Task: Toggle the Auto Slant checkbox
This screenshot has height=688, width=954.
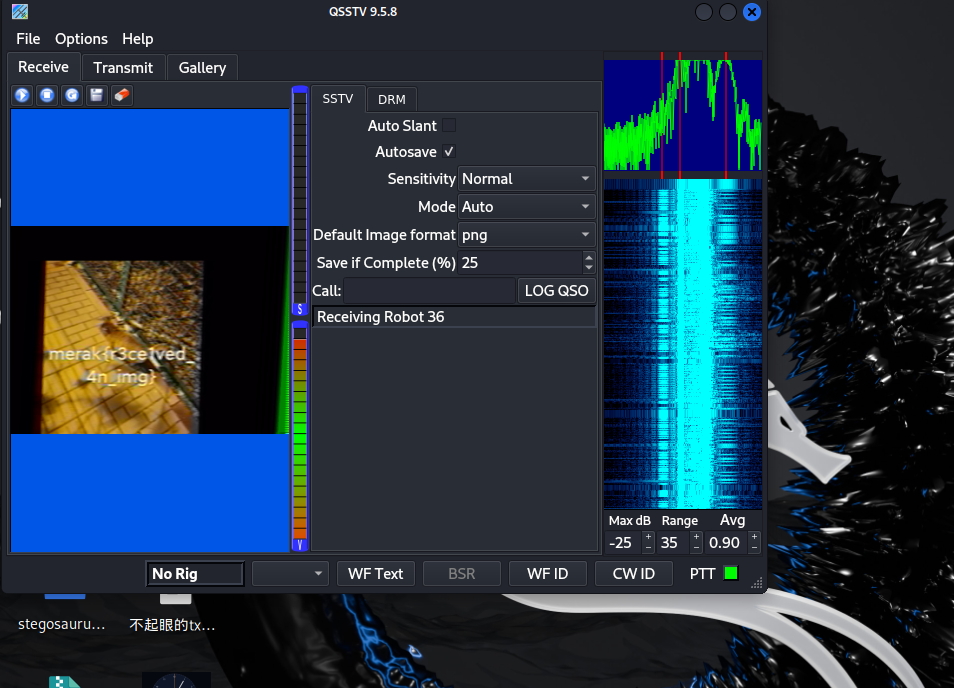Action: pyautogui.click(x=449, y=125)
